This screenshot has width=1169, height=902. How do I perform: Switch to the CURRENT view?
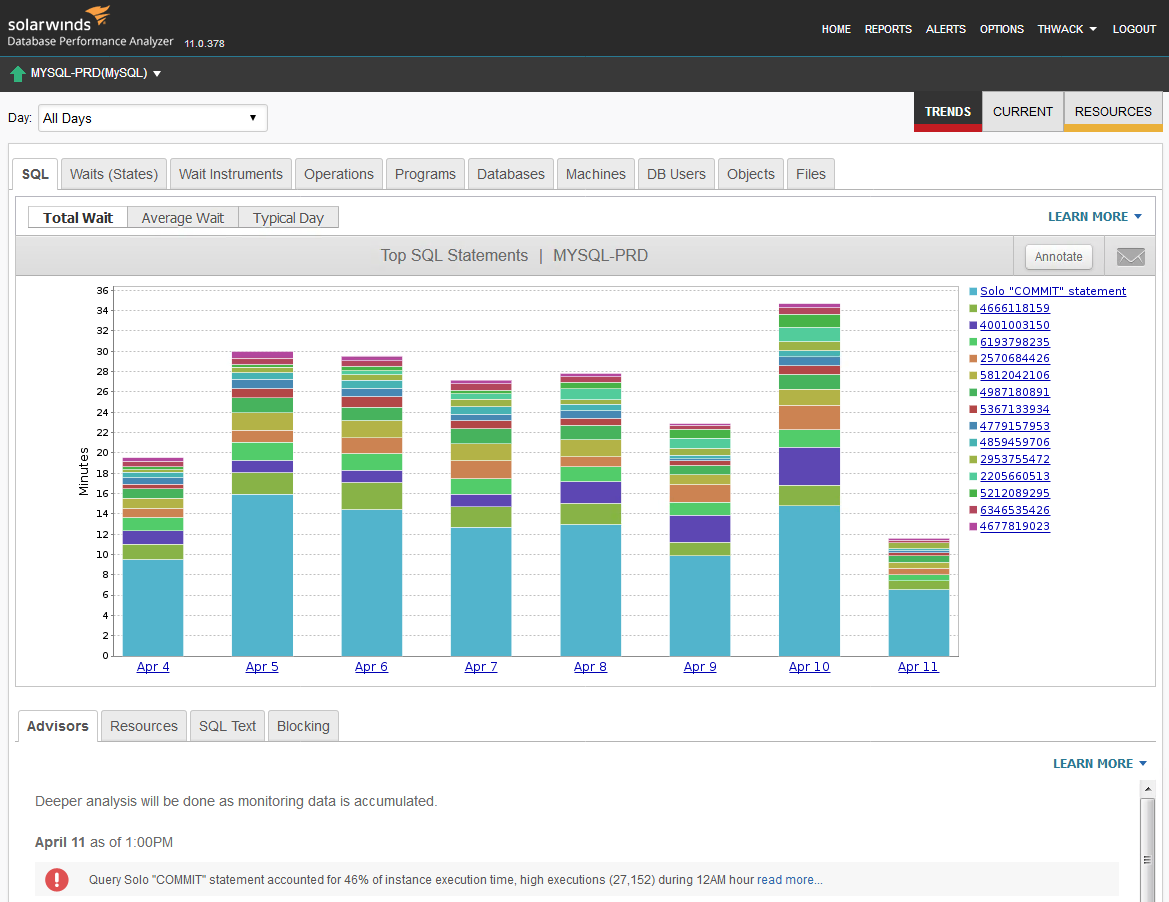point(1023,112)
